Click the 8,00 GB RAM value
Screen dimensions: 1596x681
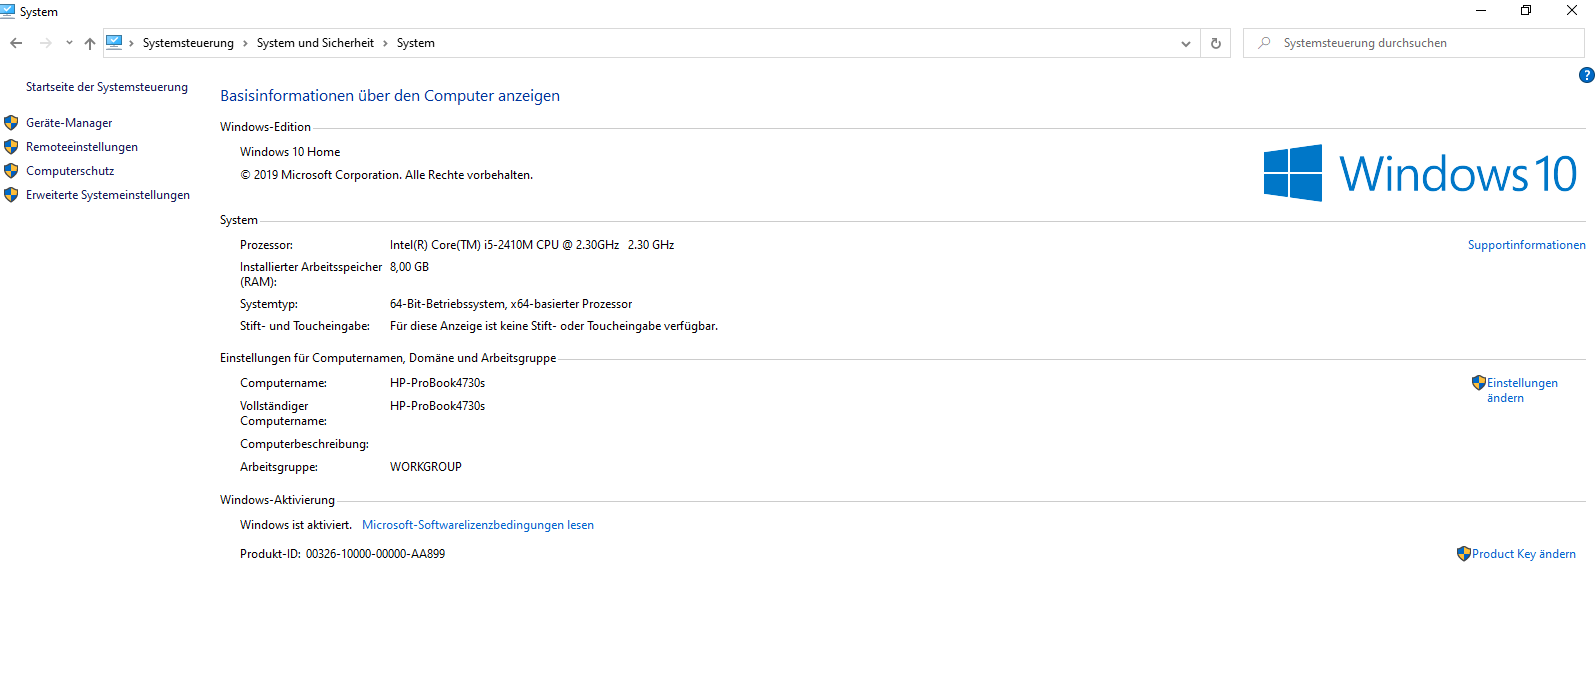409,267
